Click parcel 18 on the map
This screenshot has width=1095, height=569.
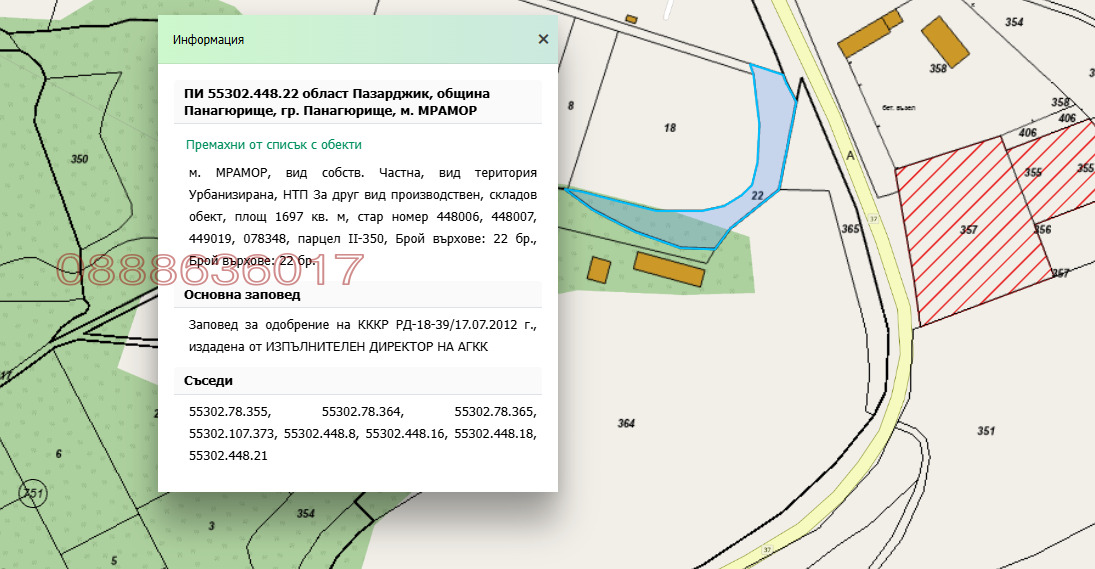(x=670, y=128)
